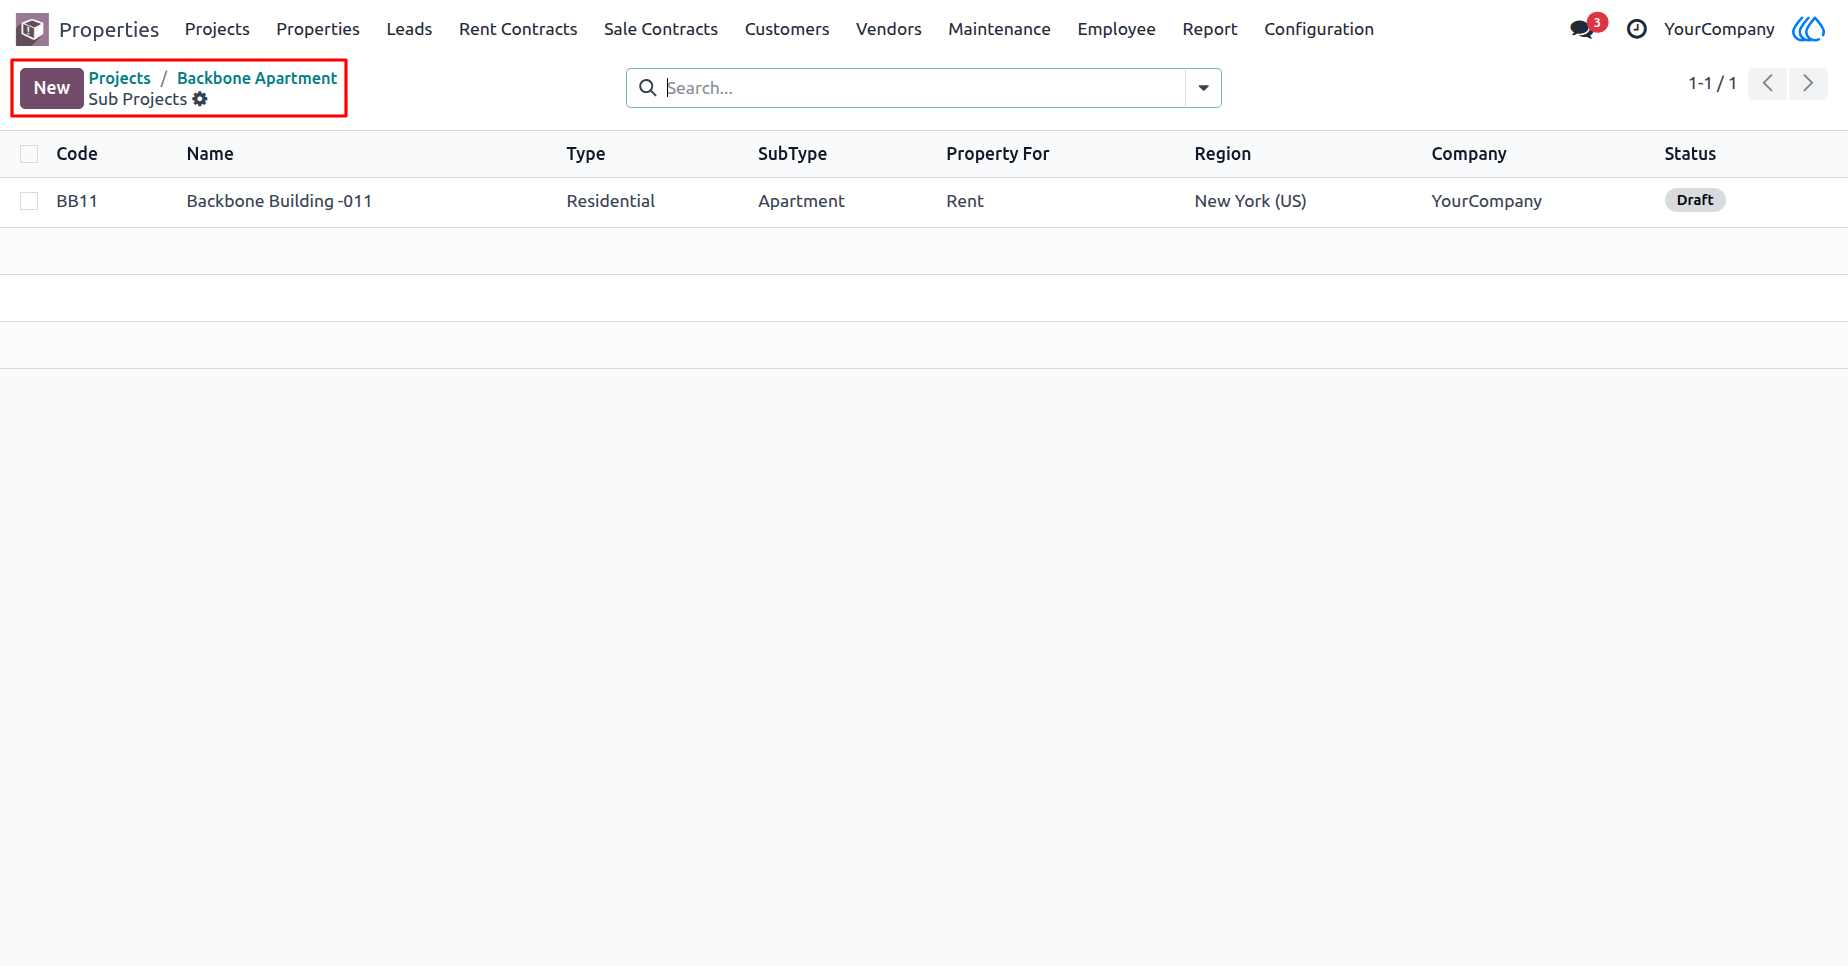Switch company via YourCompany in navbar

[x=1719, y=29]
